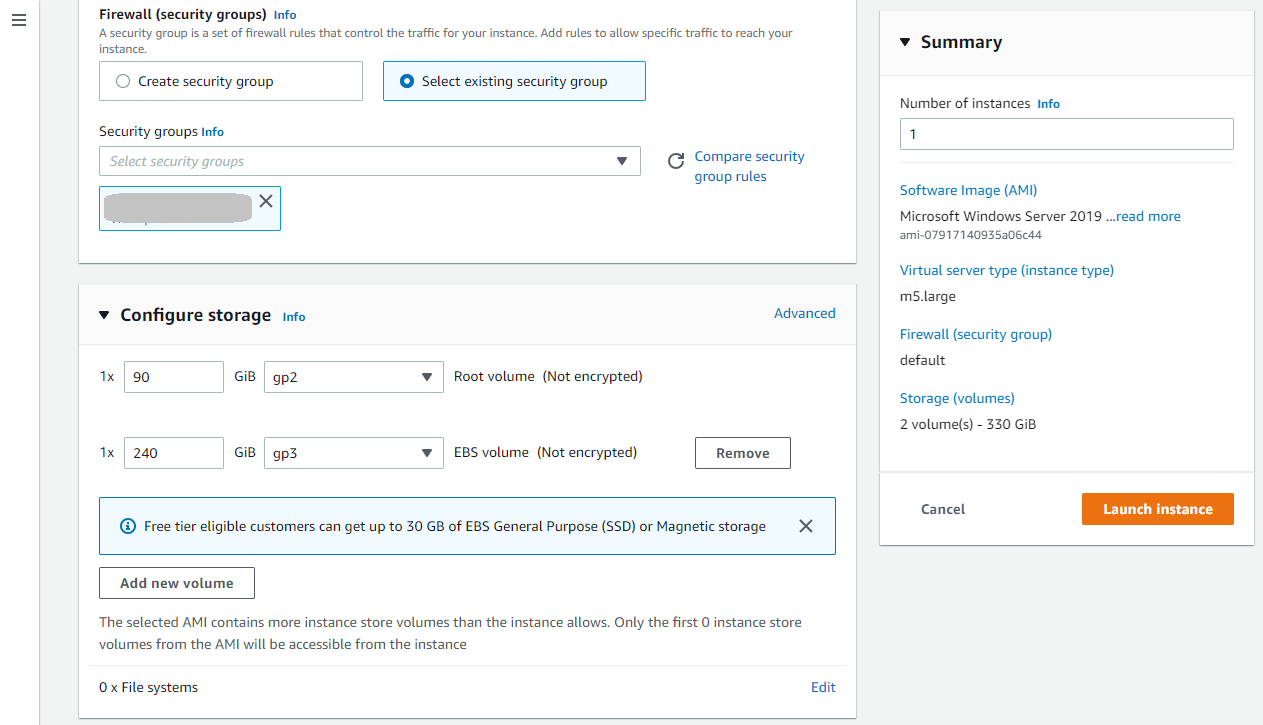Click Add new volume button
The image size is (1263, 725).
(176, 583)
